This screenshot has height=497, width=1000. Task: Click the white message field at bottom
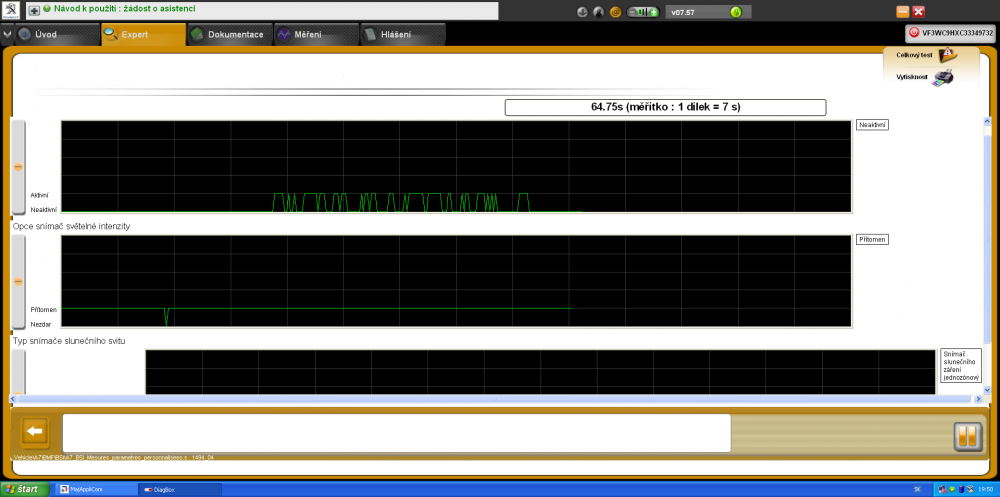click(x=396, y=433)
